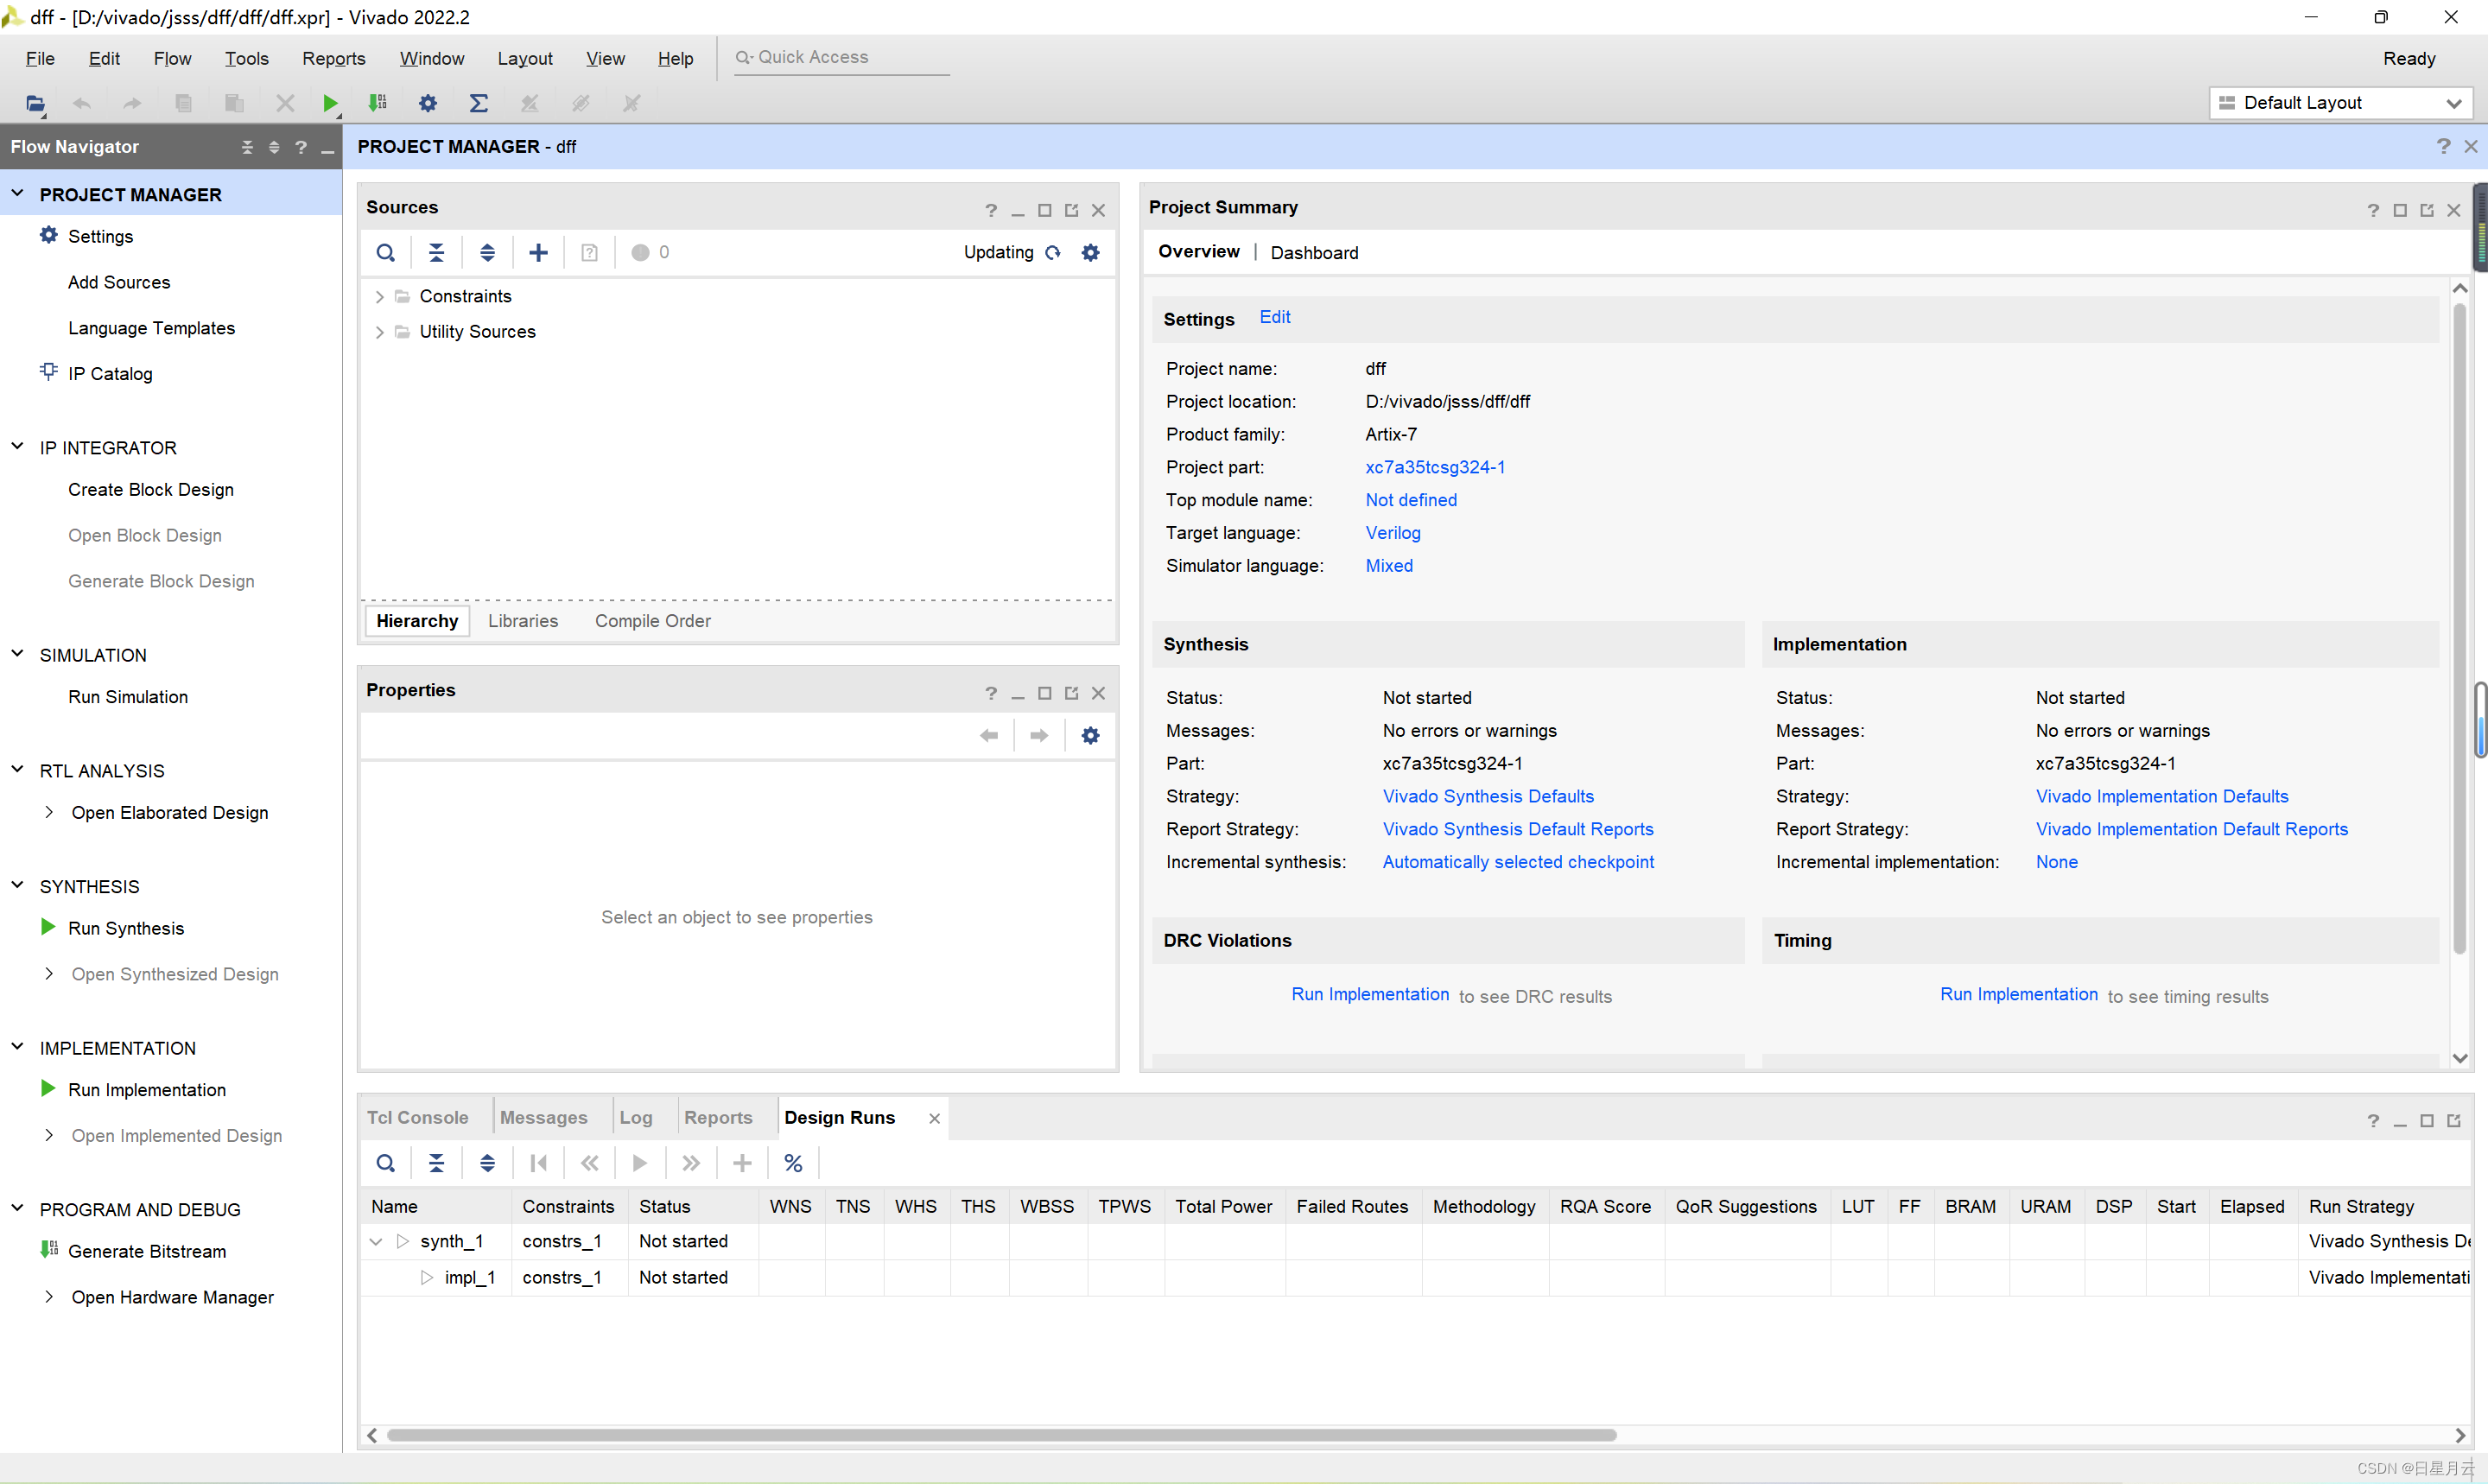Click the Open Project icon in main toolbar
The width and height of the screenshot is (2488, 1484).
pyautogui.click(x=35, y=103)
